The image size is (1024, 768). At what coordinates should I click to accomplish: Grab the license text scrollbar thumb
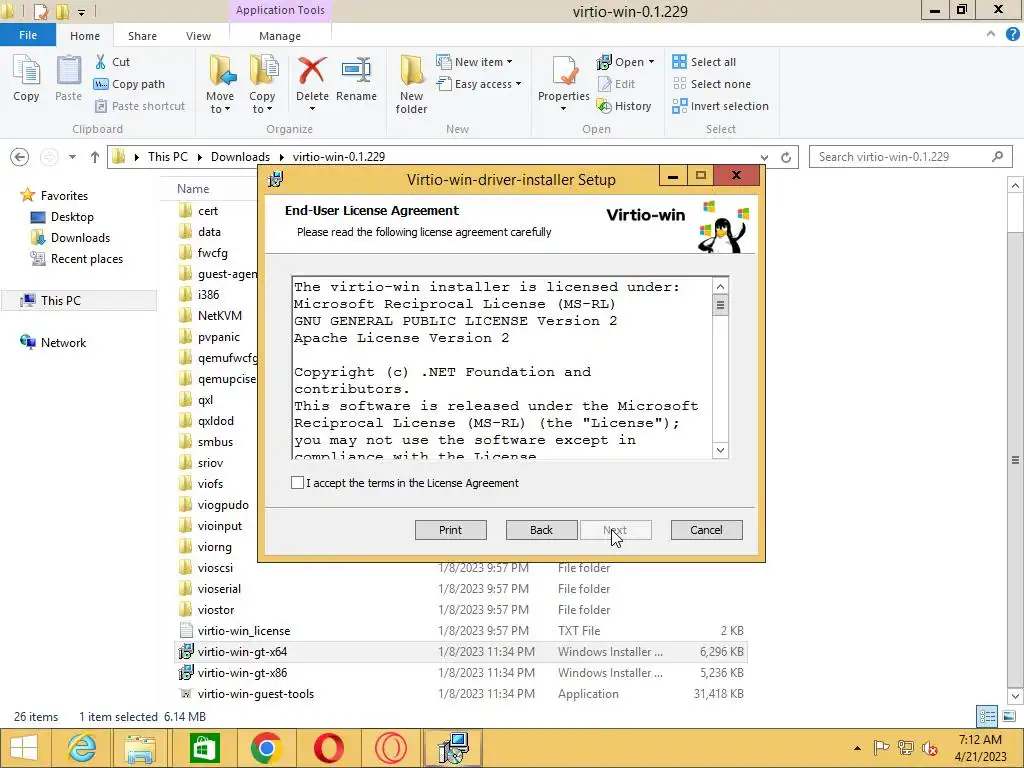720,305
